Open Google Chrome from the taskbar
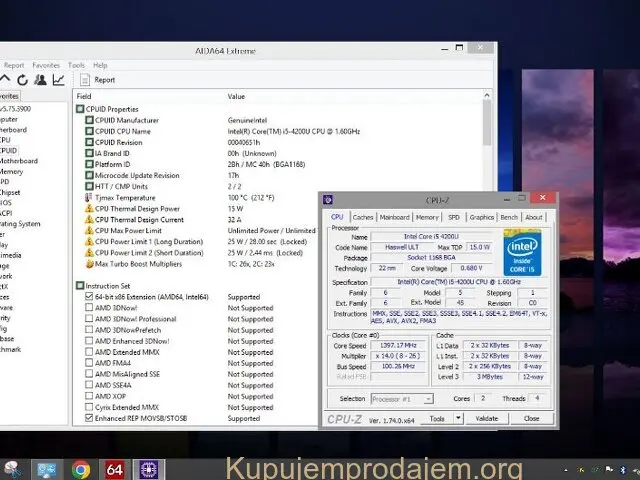Screen dimensions: 640x480 coord(81,469)
